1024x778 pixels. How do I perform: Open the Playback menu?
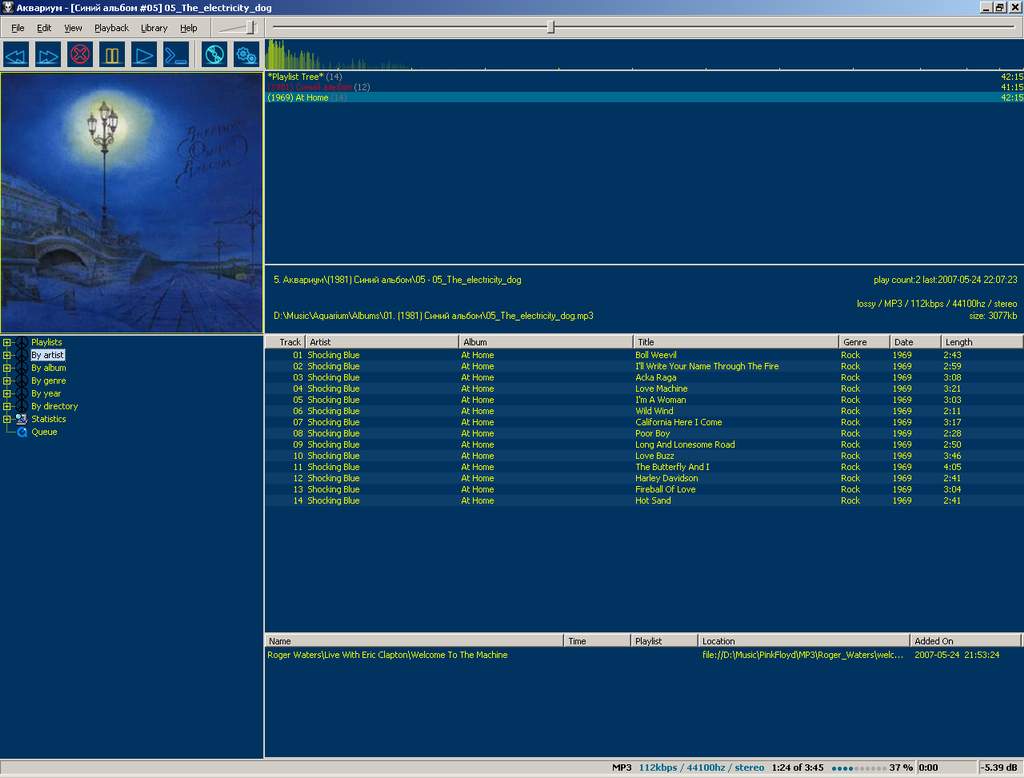pyautogui.click(x=111, y=28)
